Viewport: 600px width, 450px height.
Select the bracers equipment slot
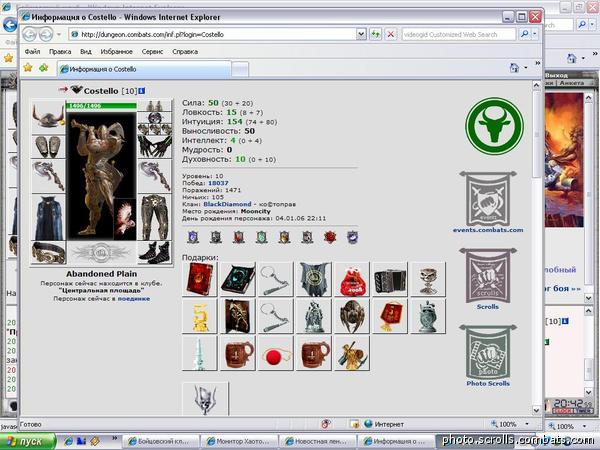tap(48, 147)
